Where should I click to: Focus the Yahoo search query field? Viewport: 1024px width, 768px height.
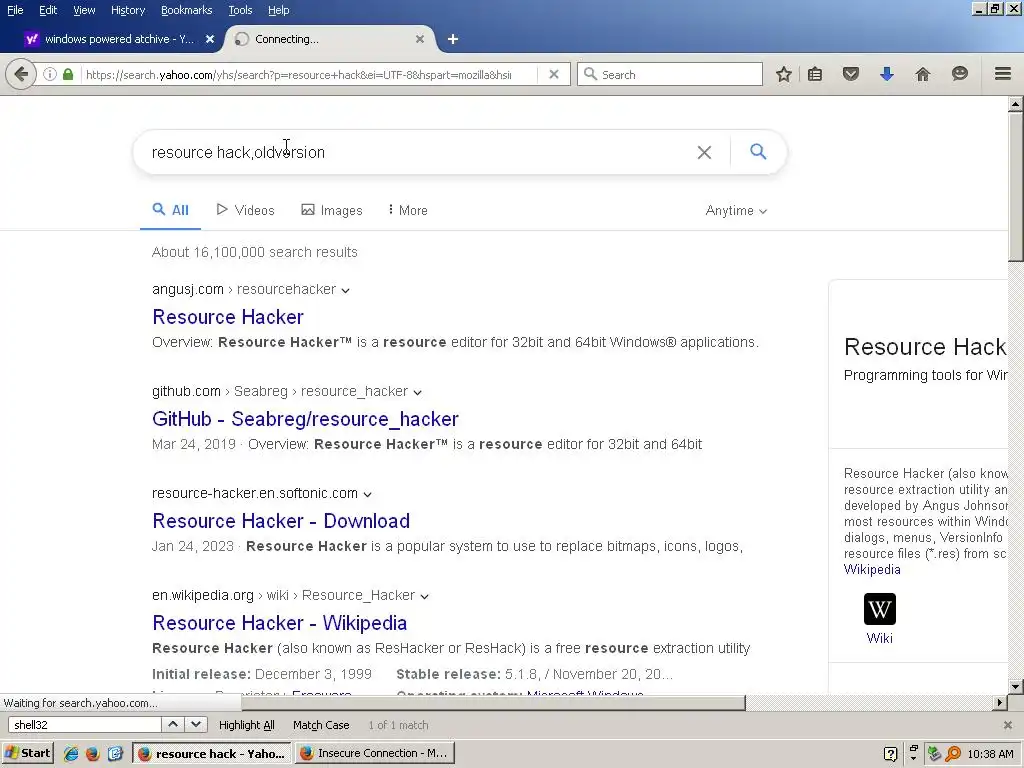pos(418,152)
